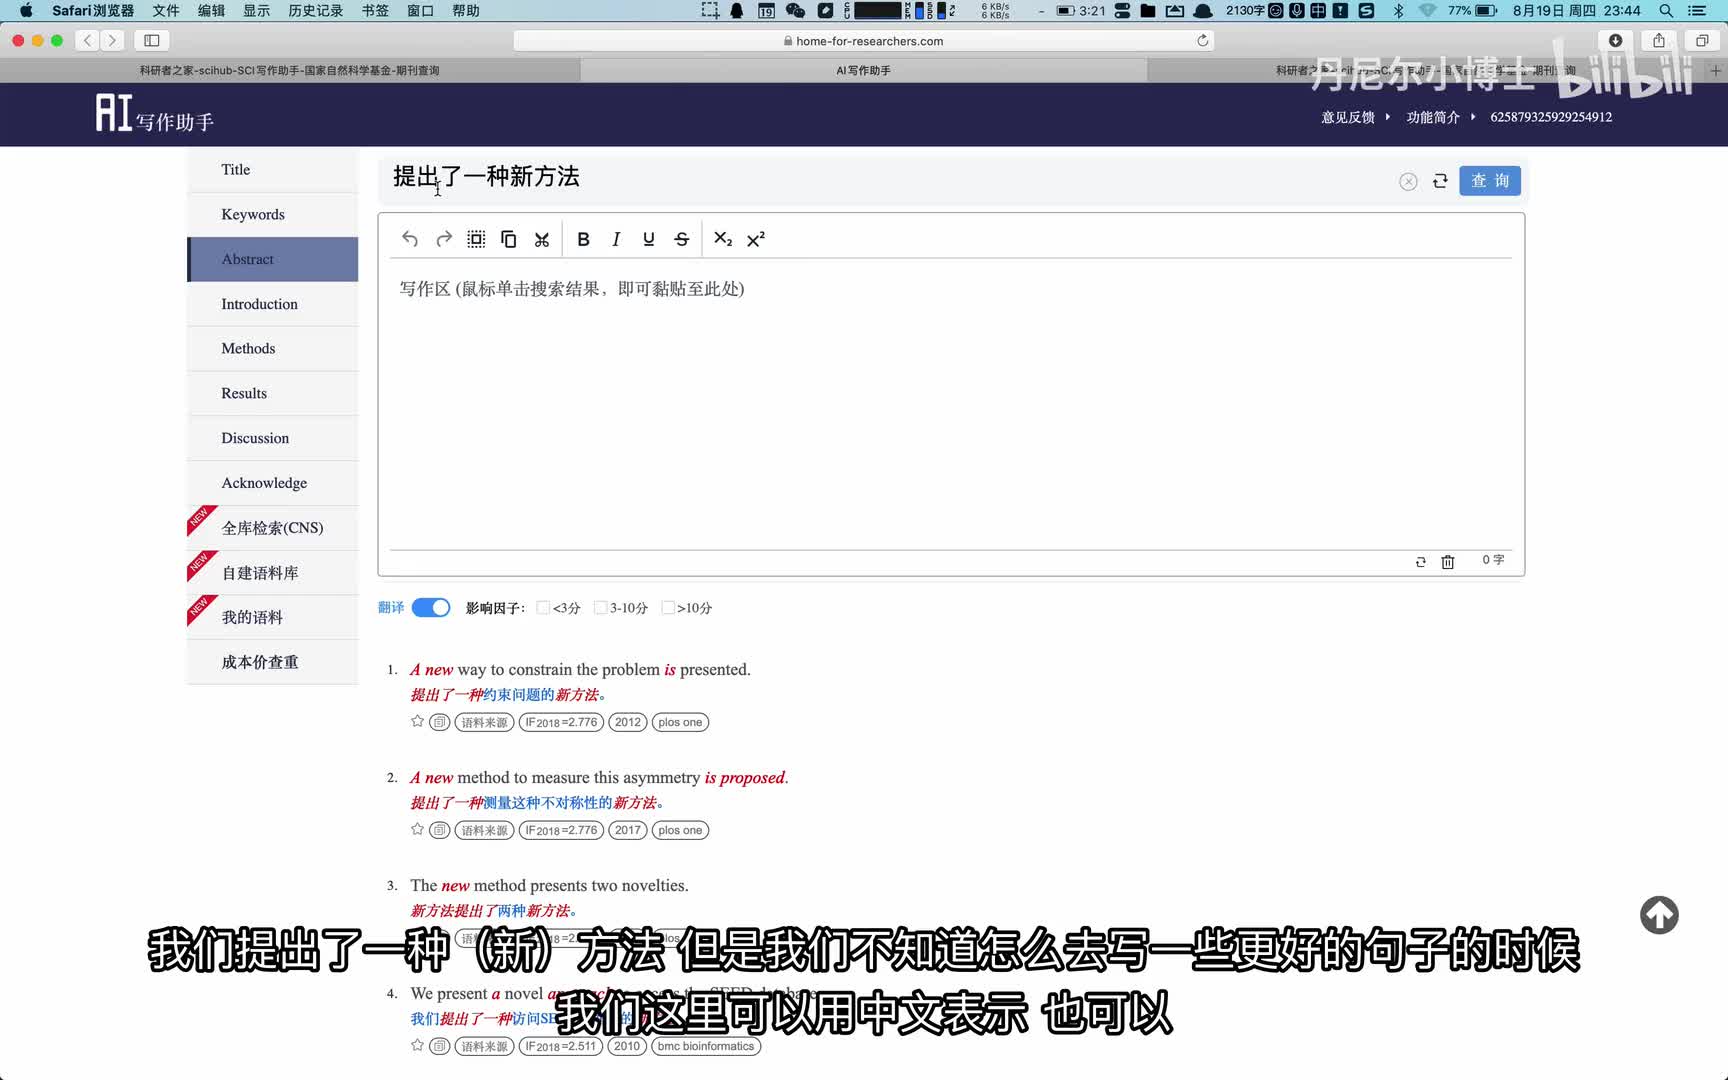Click the query text input field

(x=880, y=178)
